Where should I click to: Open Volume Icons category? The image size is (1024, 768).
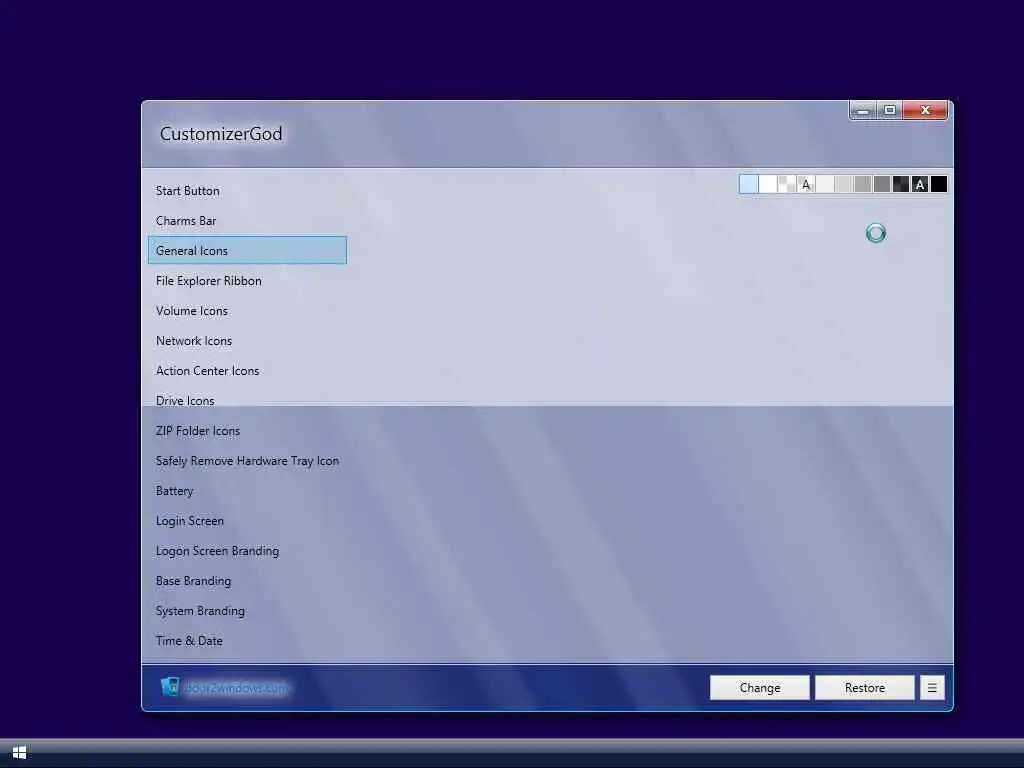(248, 311)
